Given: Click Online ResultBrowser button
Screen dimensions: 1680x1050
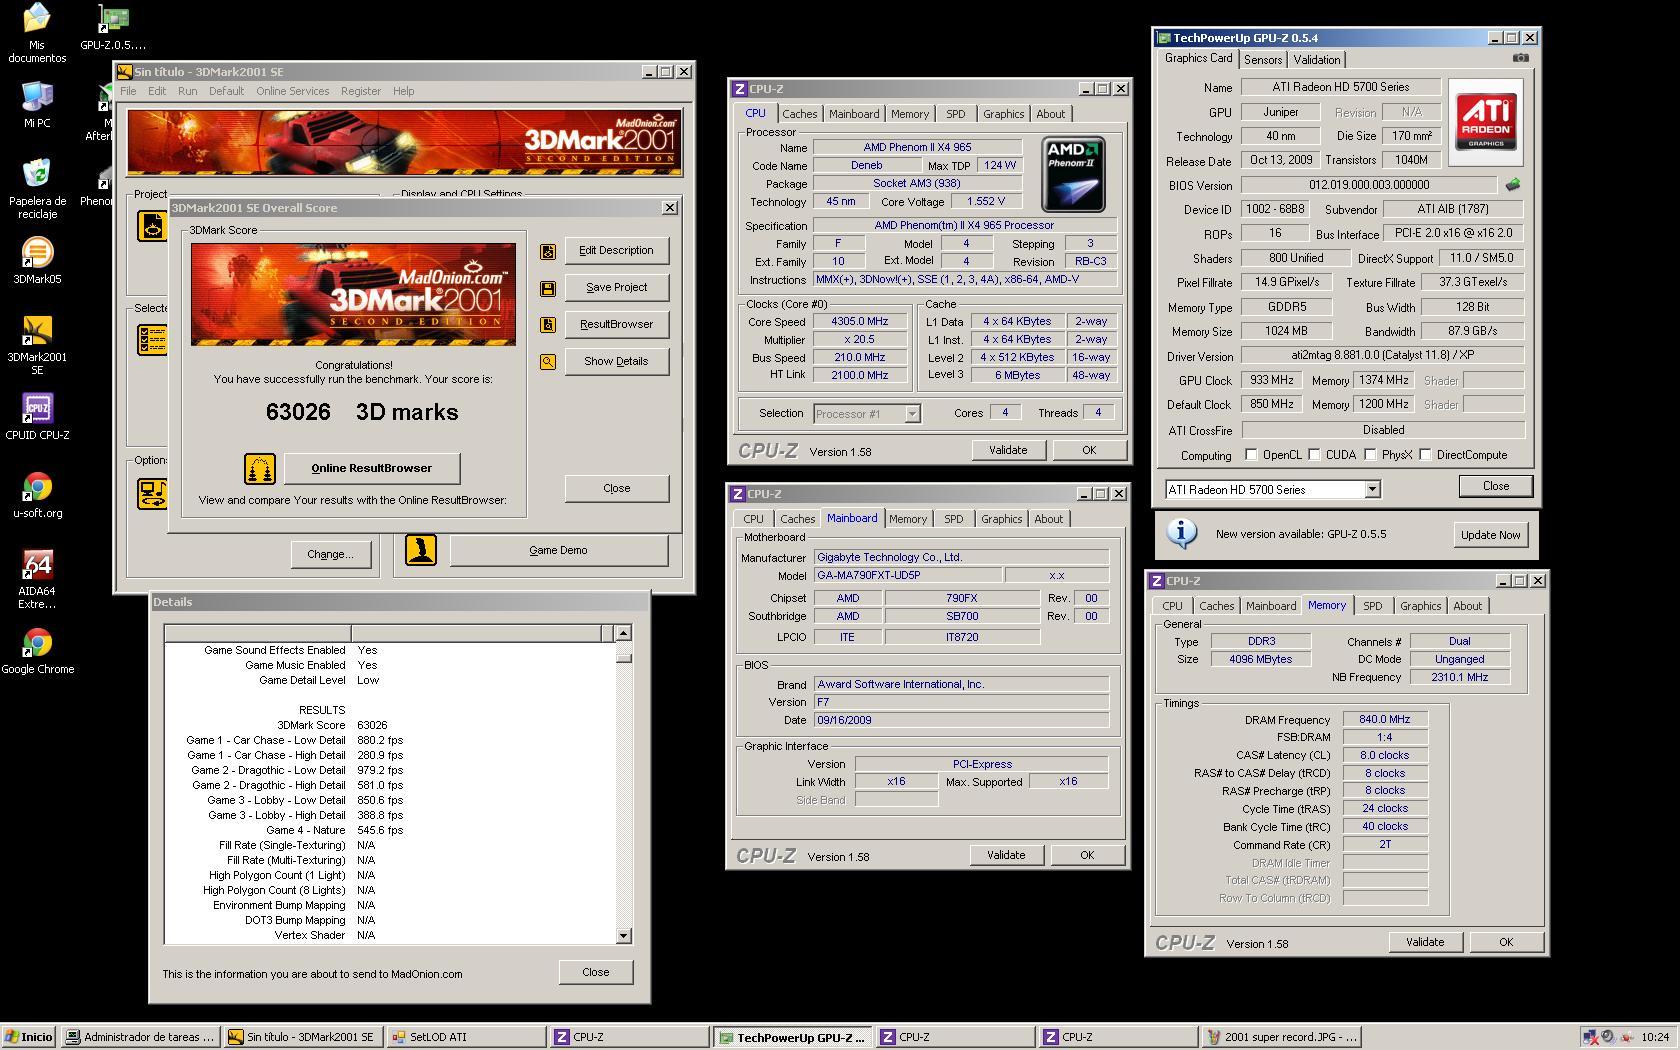Looking at the screenshot, I should (x=372, y=468).
